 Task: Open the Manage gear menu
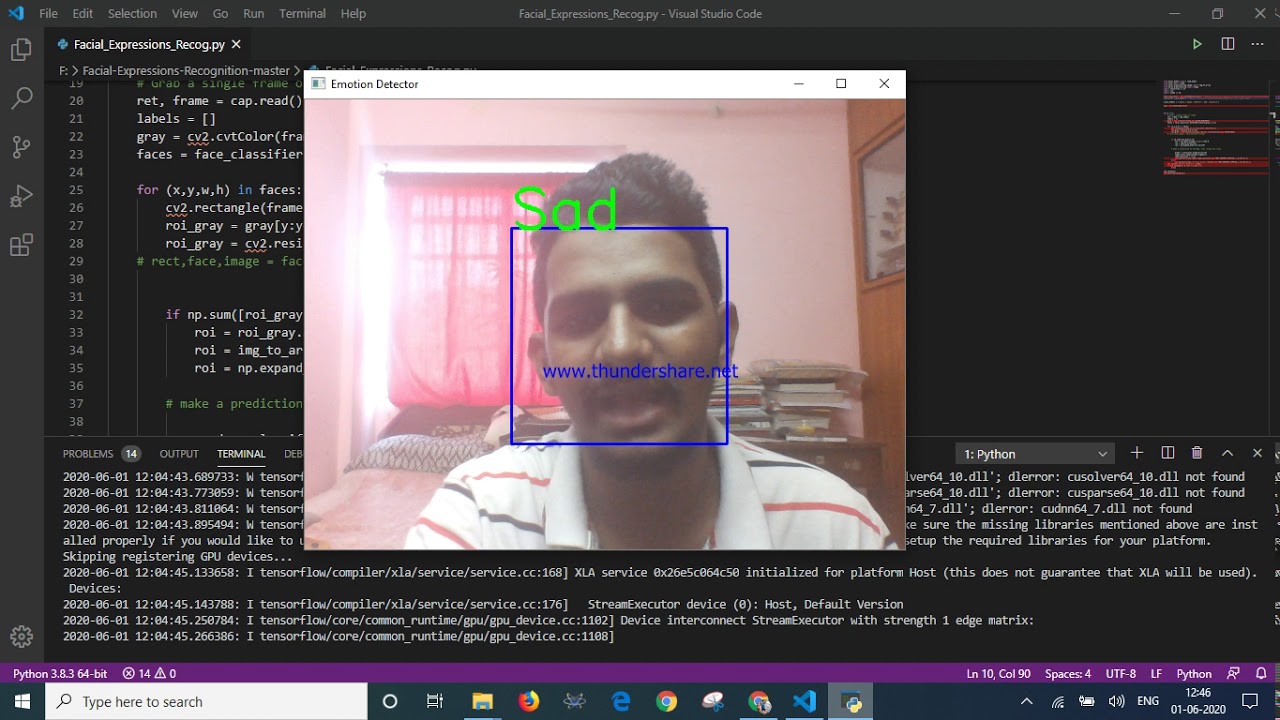pyautogui.click(x=21, y=636)
